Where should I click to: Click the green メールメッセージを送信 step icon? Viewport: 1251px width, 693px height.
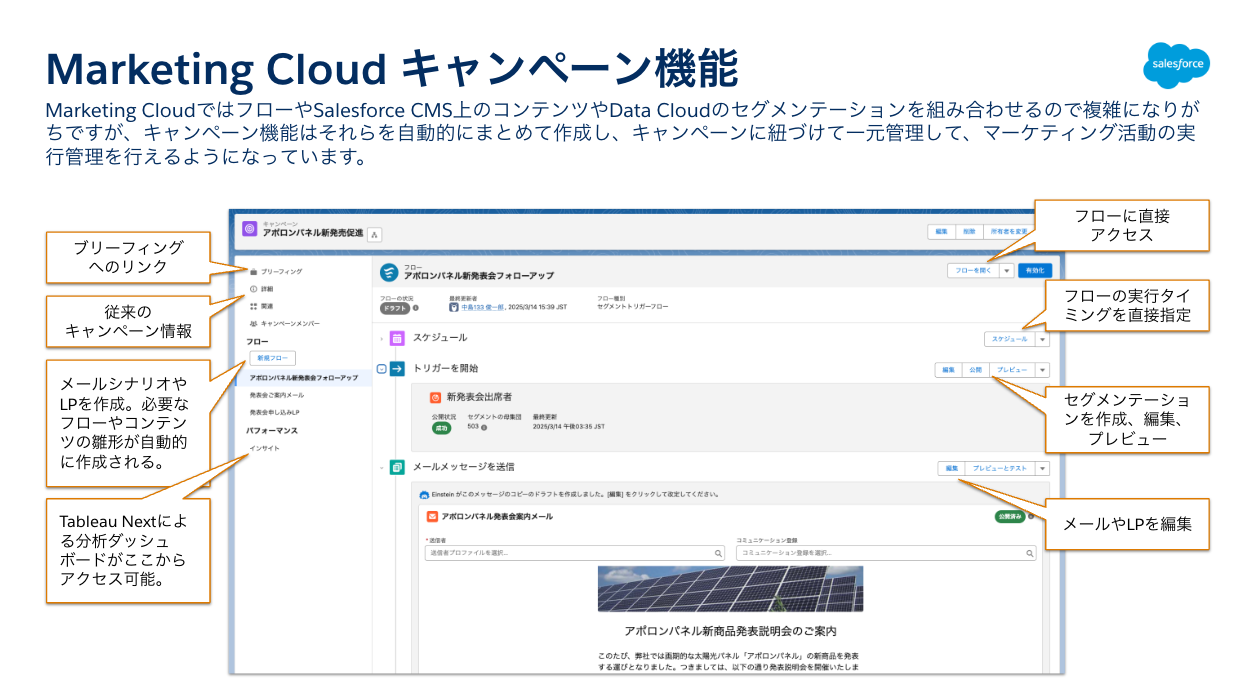coord(397,467)
